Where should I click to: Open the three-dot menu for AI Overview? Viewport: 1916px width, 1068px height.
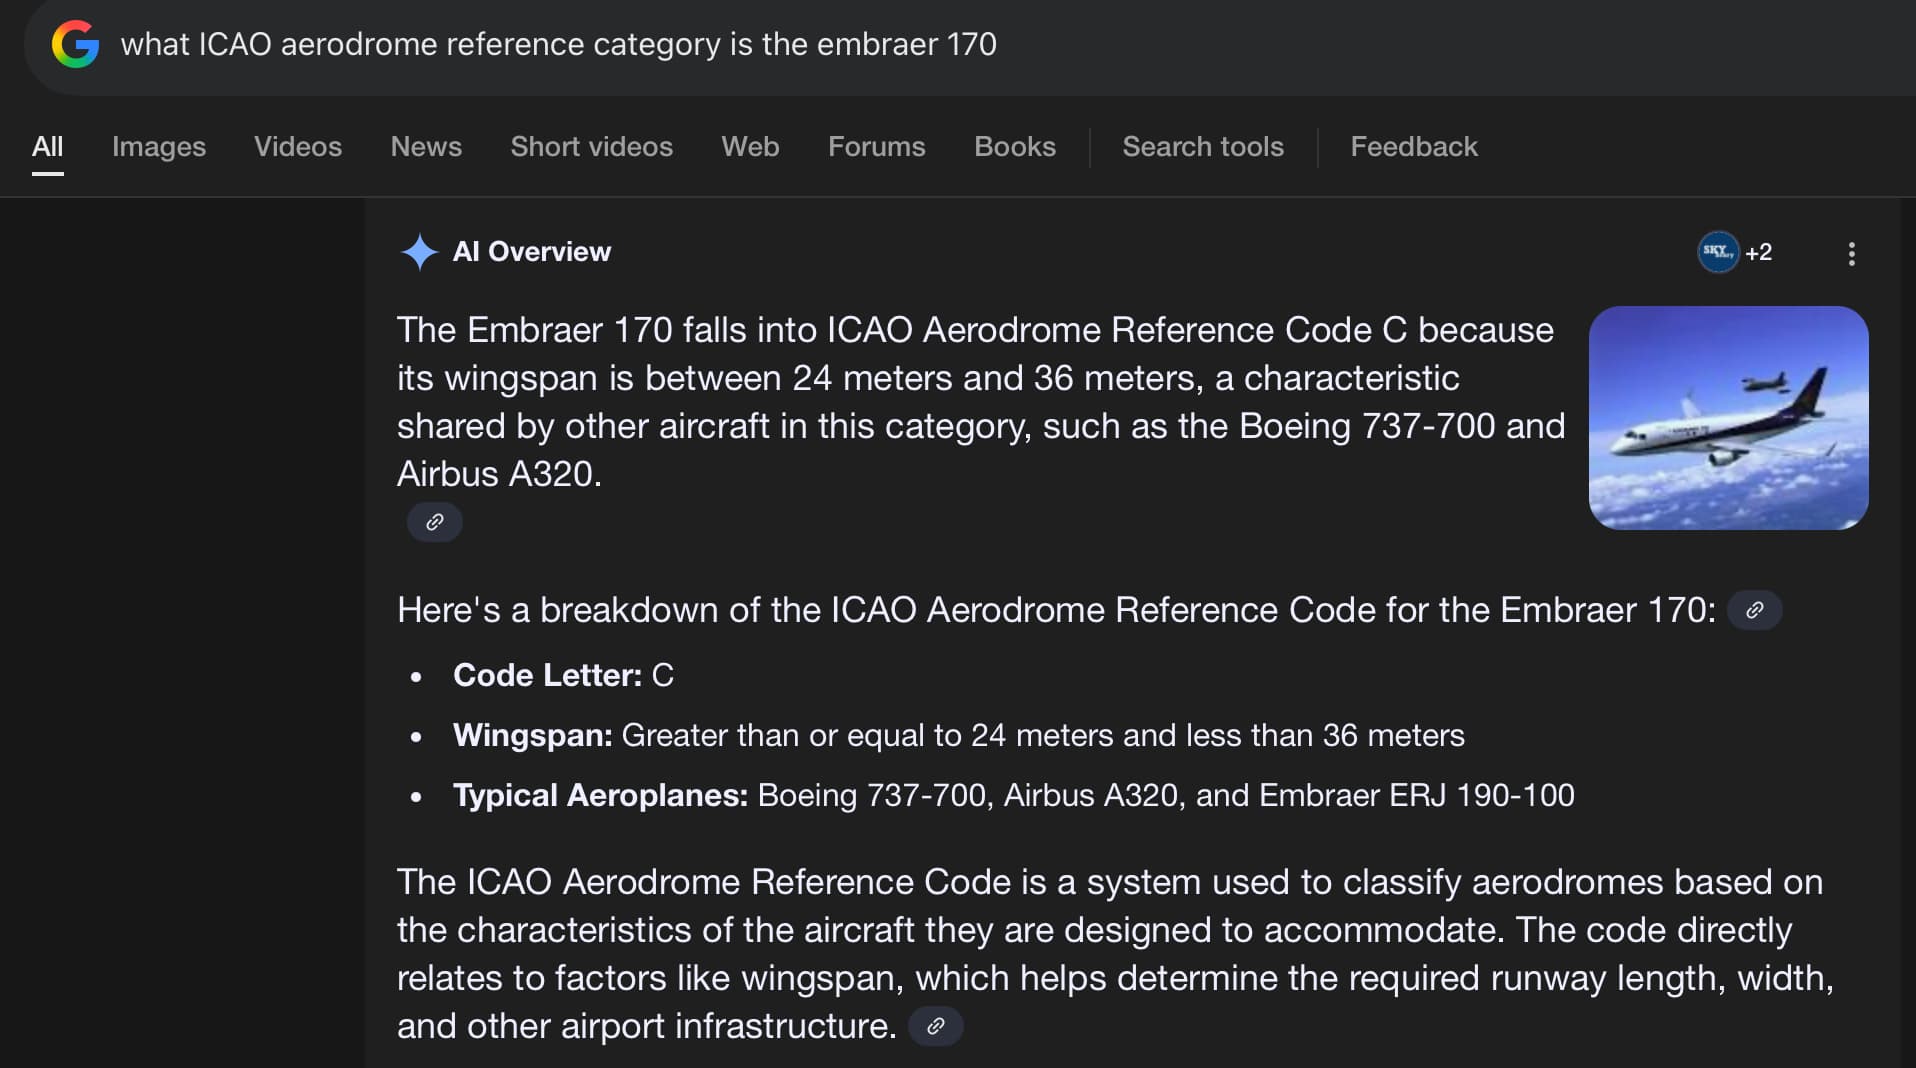[1852, 253]
